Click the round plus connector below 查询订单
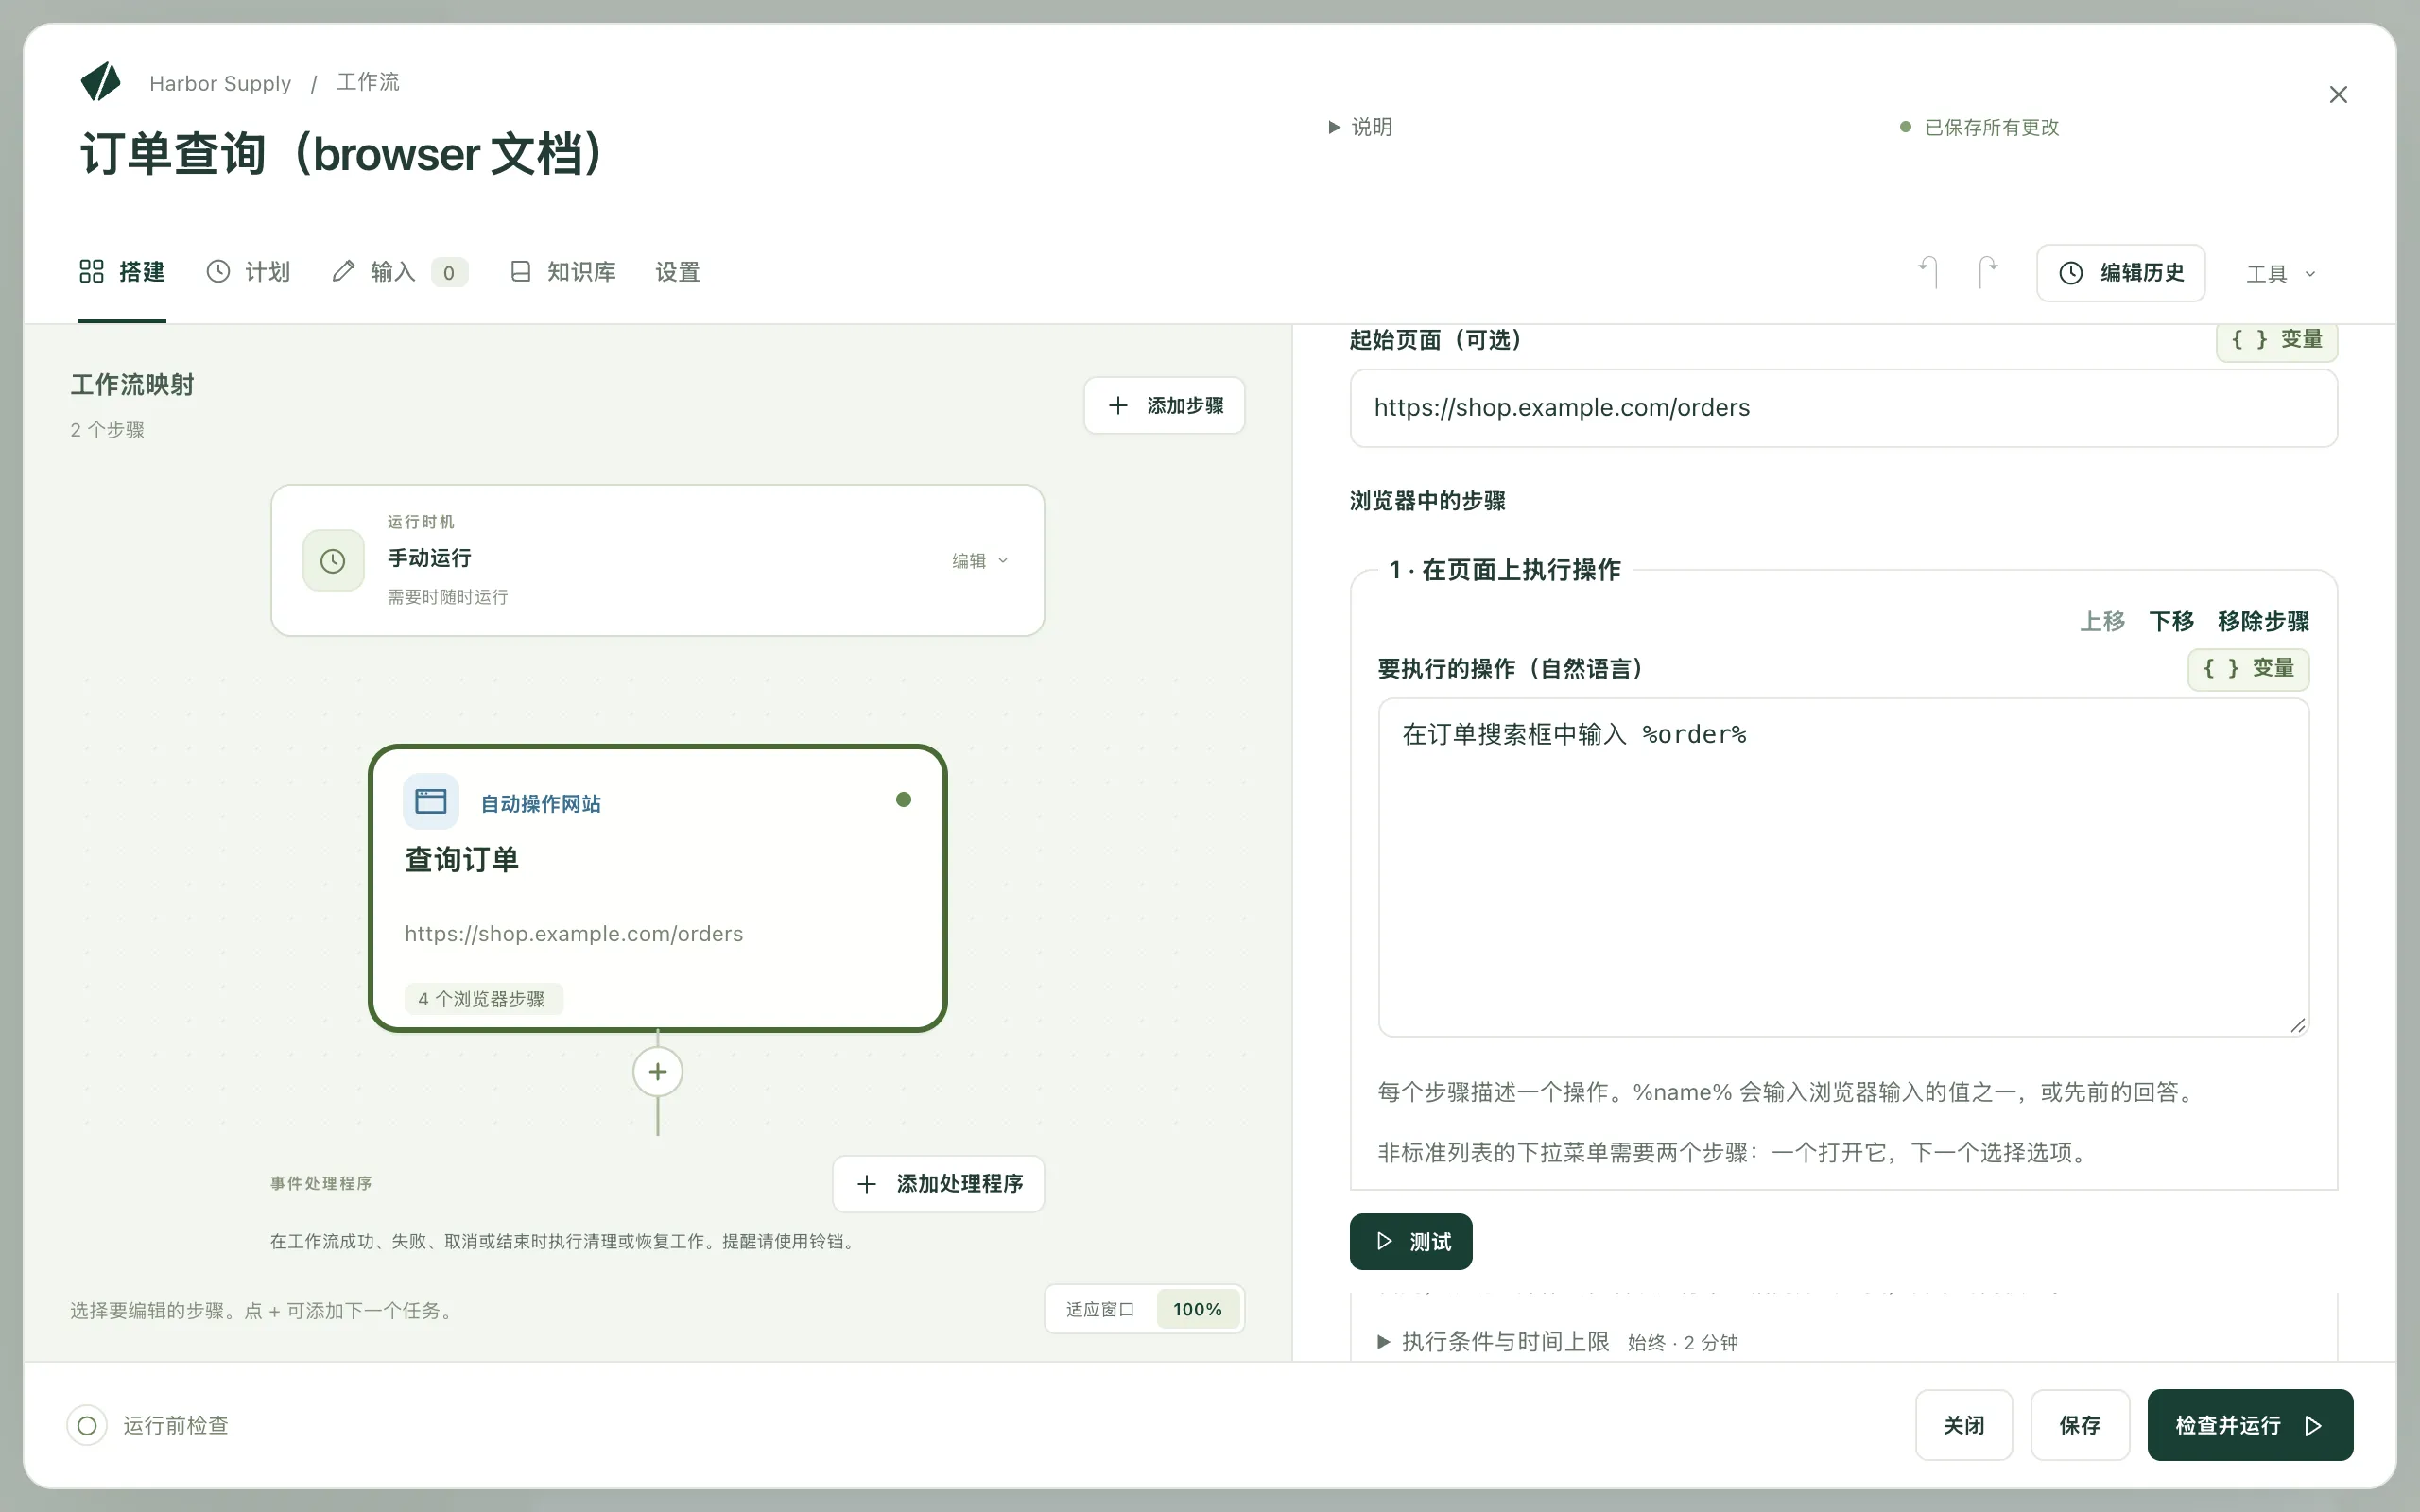2420x1512 pixels. tap(658, 1072)
